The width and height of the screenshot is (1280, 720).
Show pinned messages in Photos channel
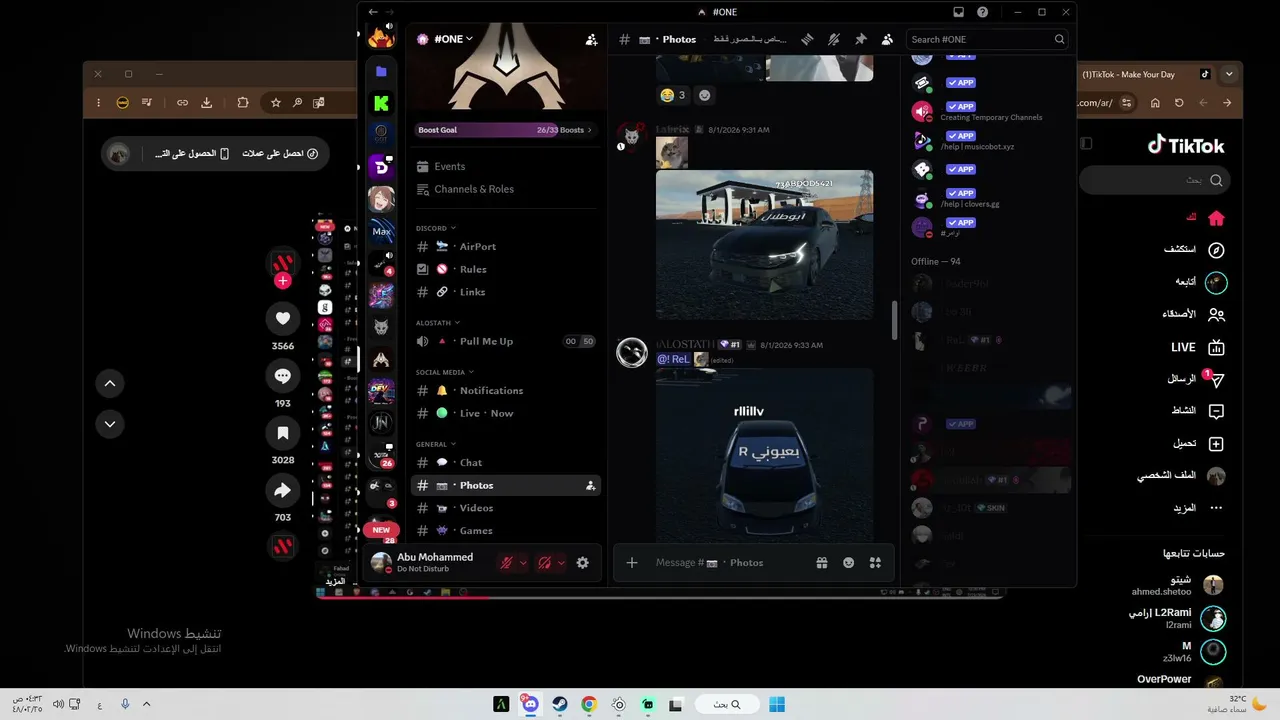click(860, 39)
